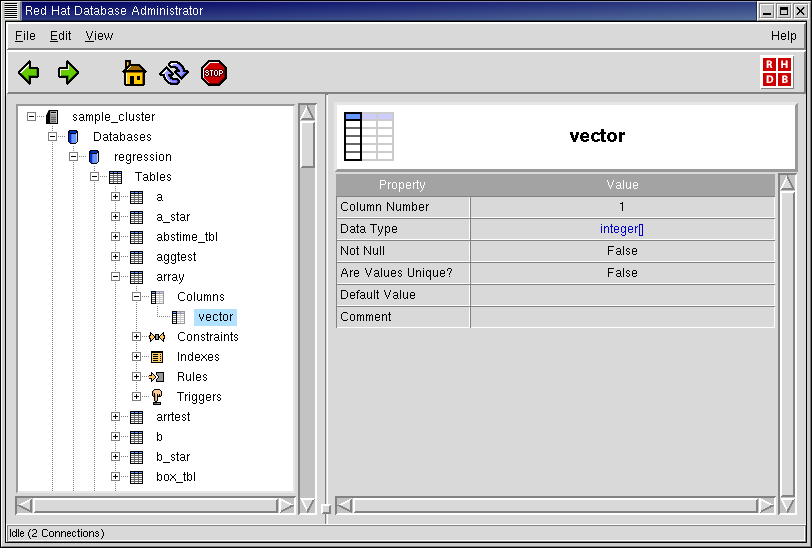Open the window menu in the title bar
The image size is (812, 548).
(11, 10)
